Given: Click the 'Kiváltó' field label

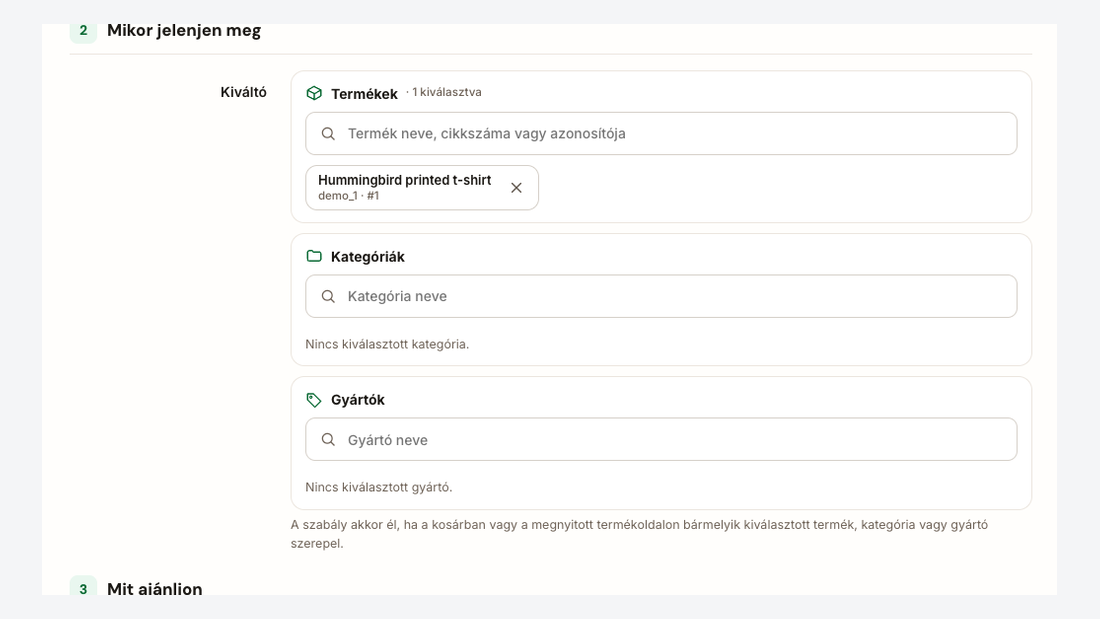Looking at the screenshot, I should [x=243, y=92].
